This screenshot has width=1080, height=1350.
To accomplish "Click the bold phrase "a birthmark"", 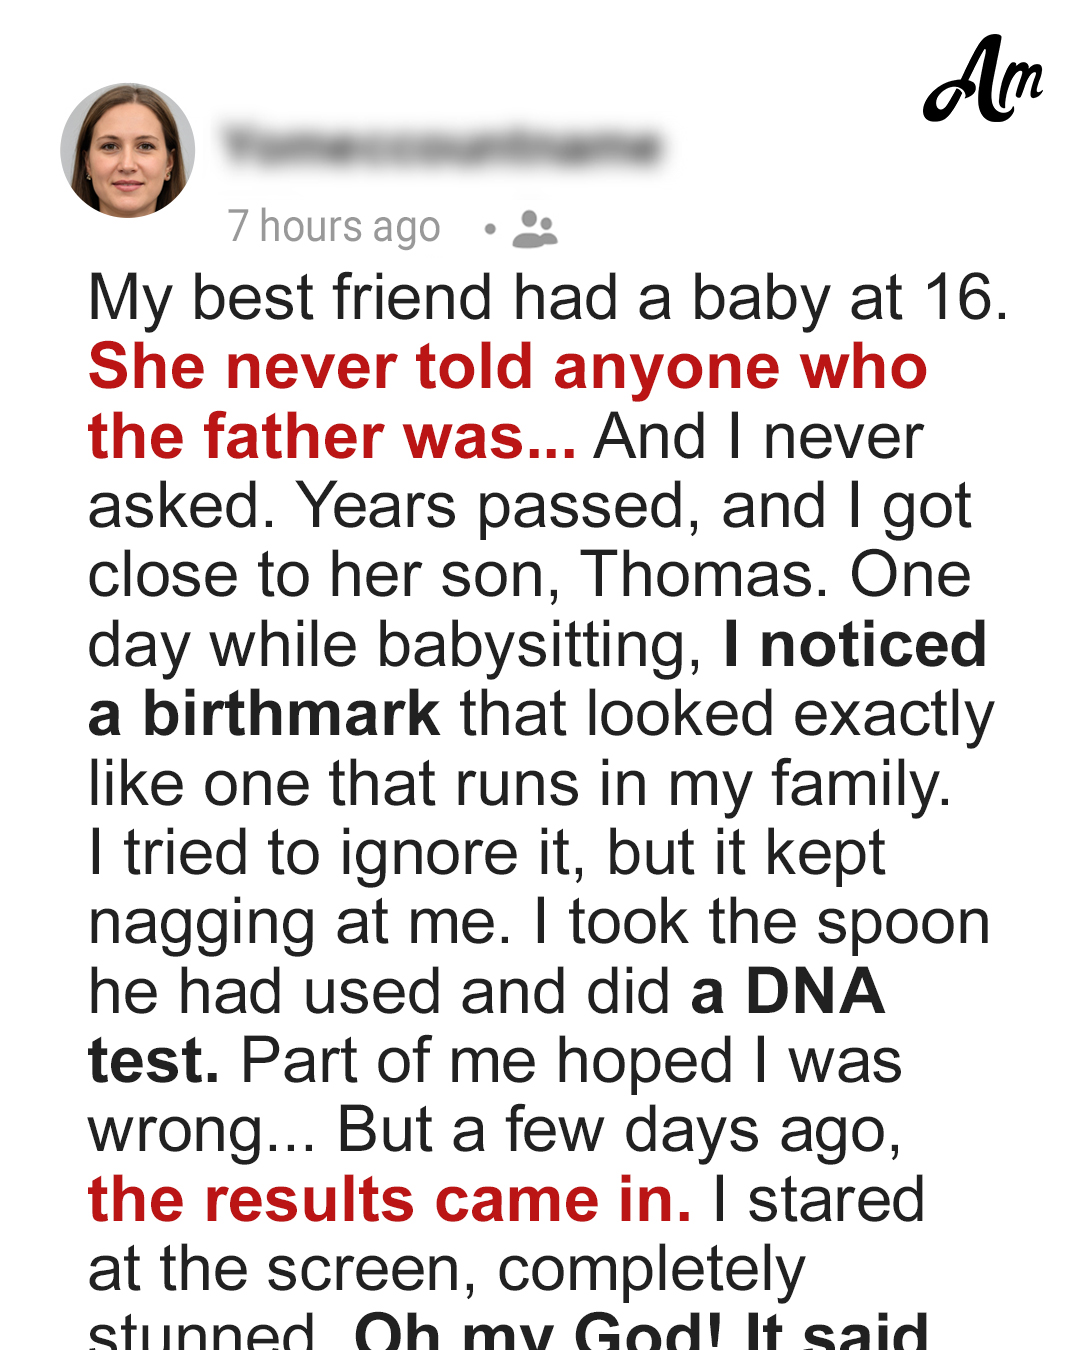I will (264, 714).
